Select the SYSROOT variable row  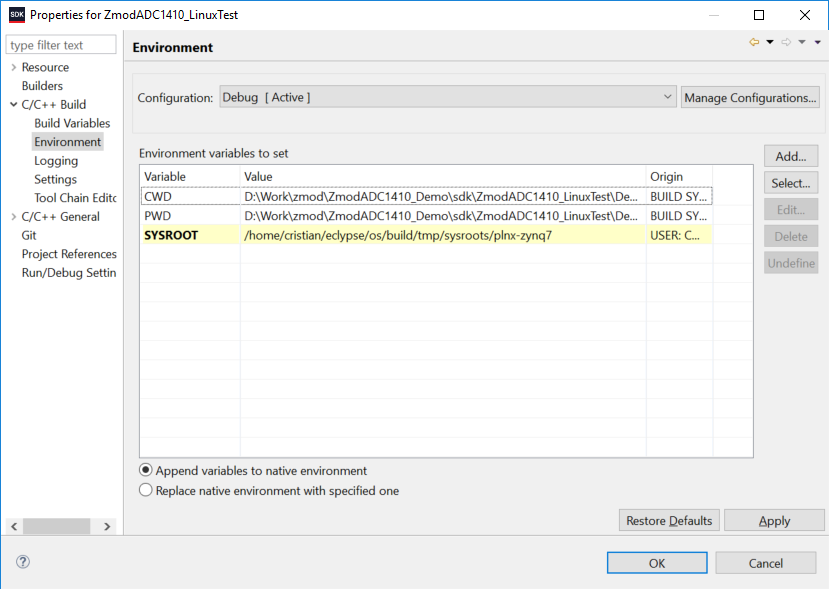click(427, 235)
